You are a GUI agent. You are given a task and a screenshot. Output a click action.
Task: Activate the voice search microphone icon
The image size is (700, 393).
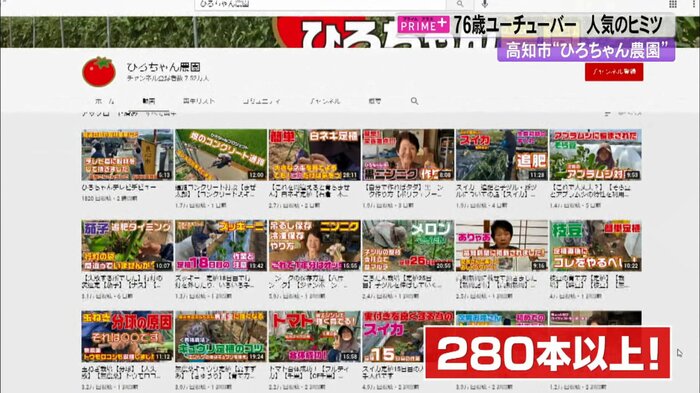point(485,4)
